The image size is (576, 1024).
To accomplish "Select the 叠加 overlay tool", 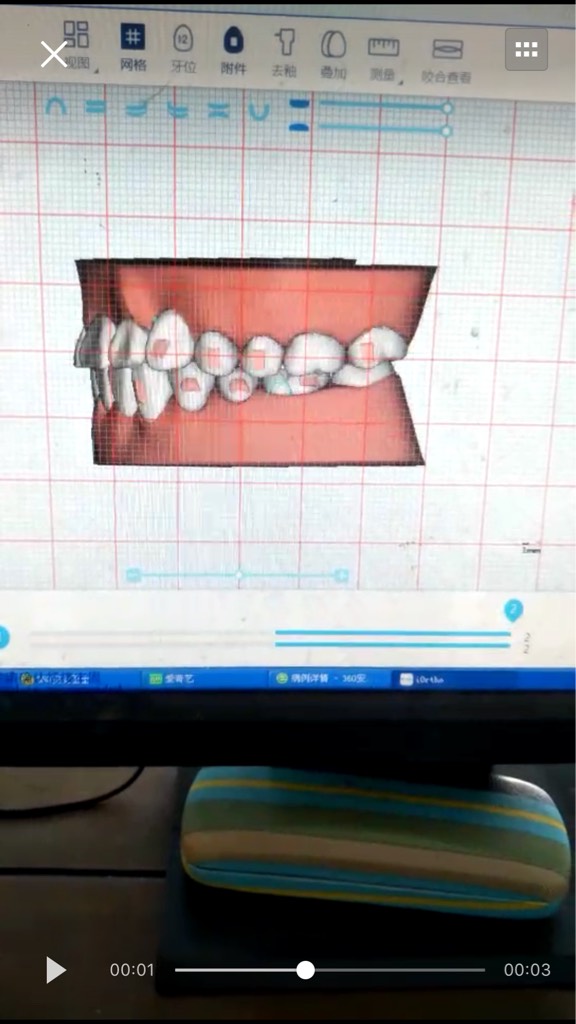I will [333, 54].
